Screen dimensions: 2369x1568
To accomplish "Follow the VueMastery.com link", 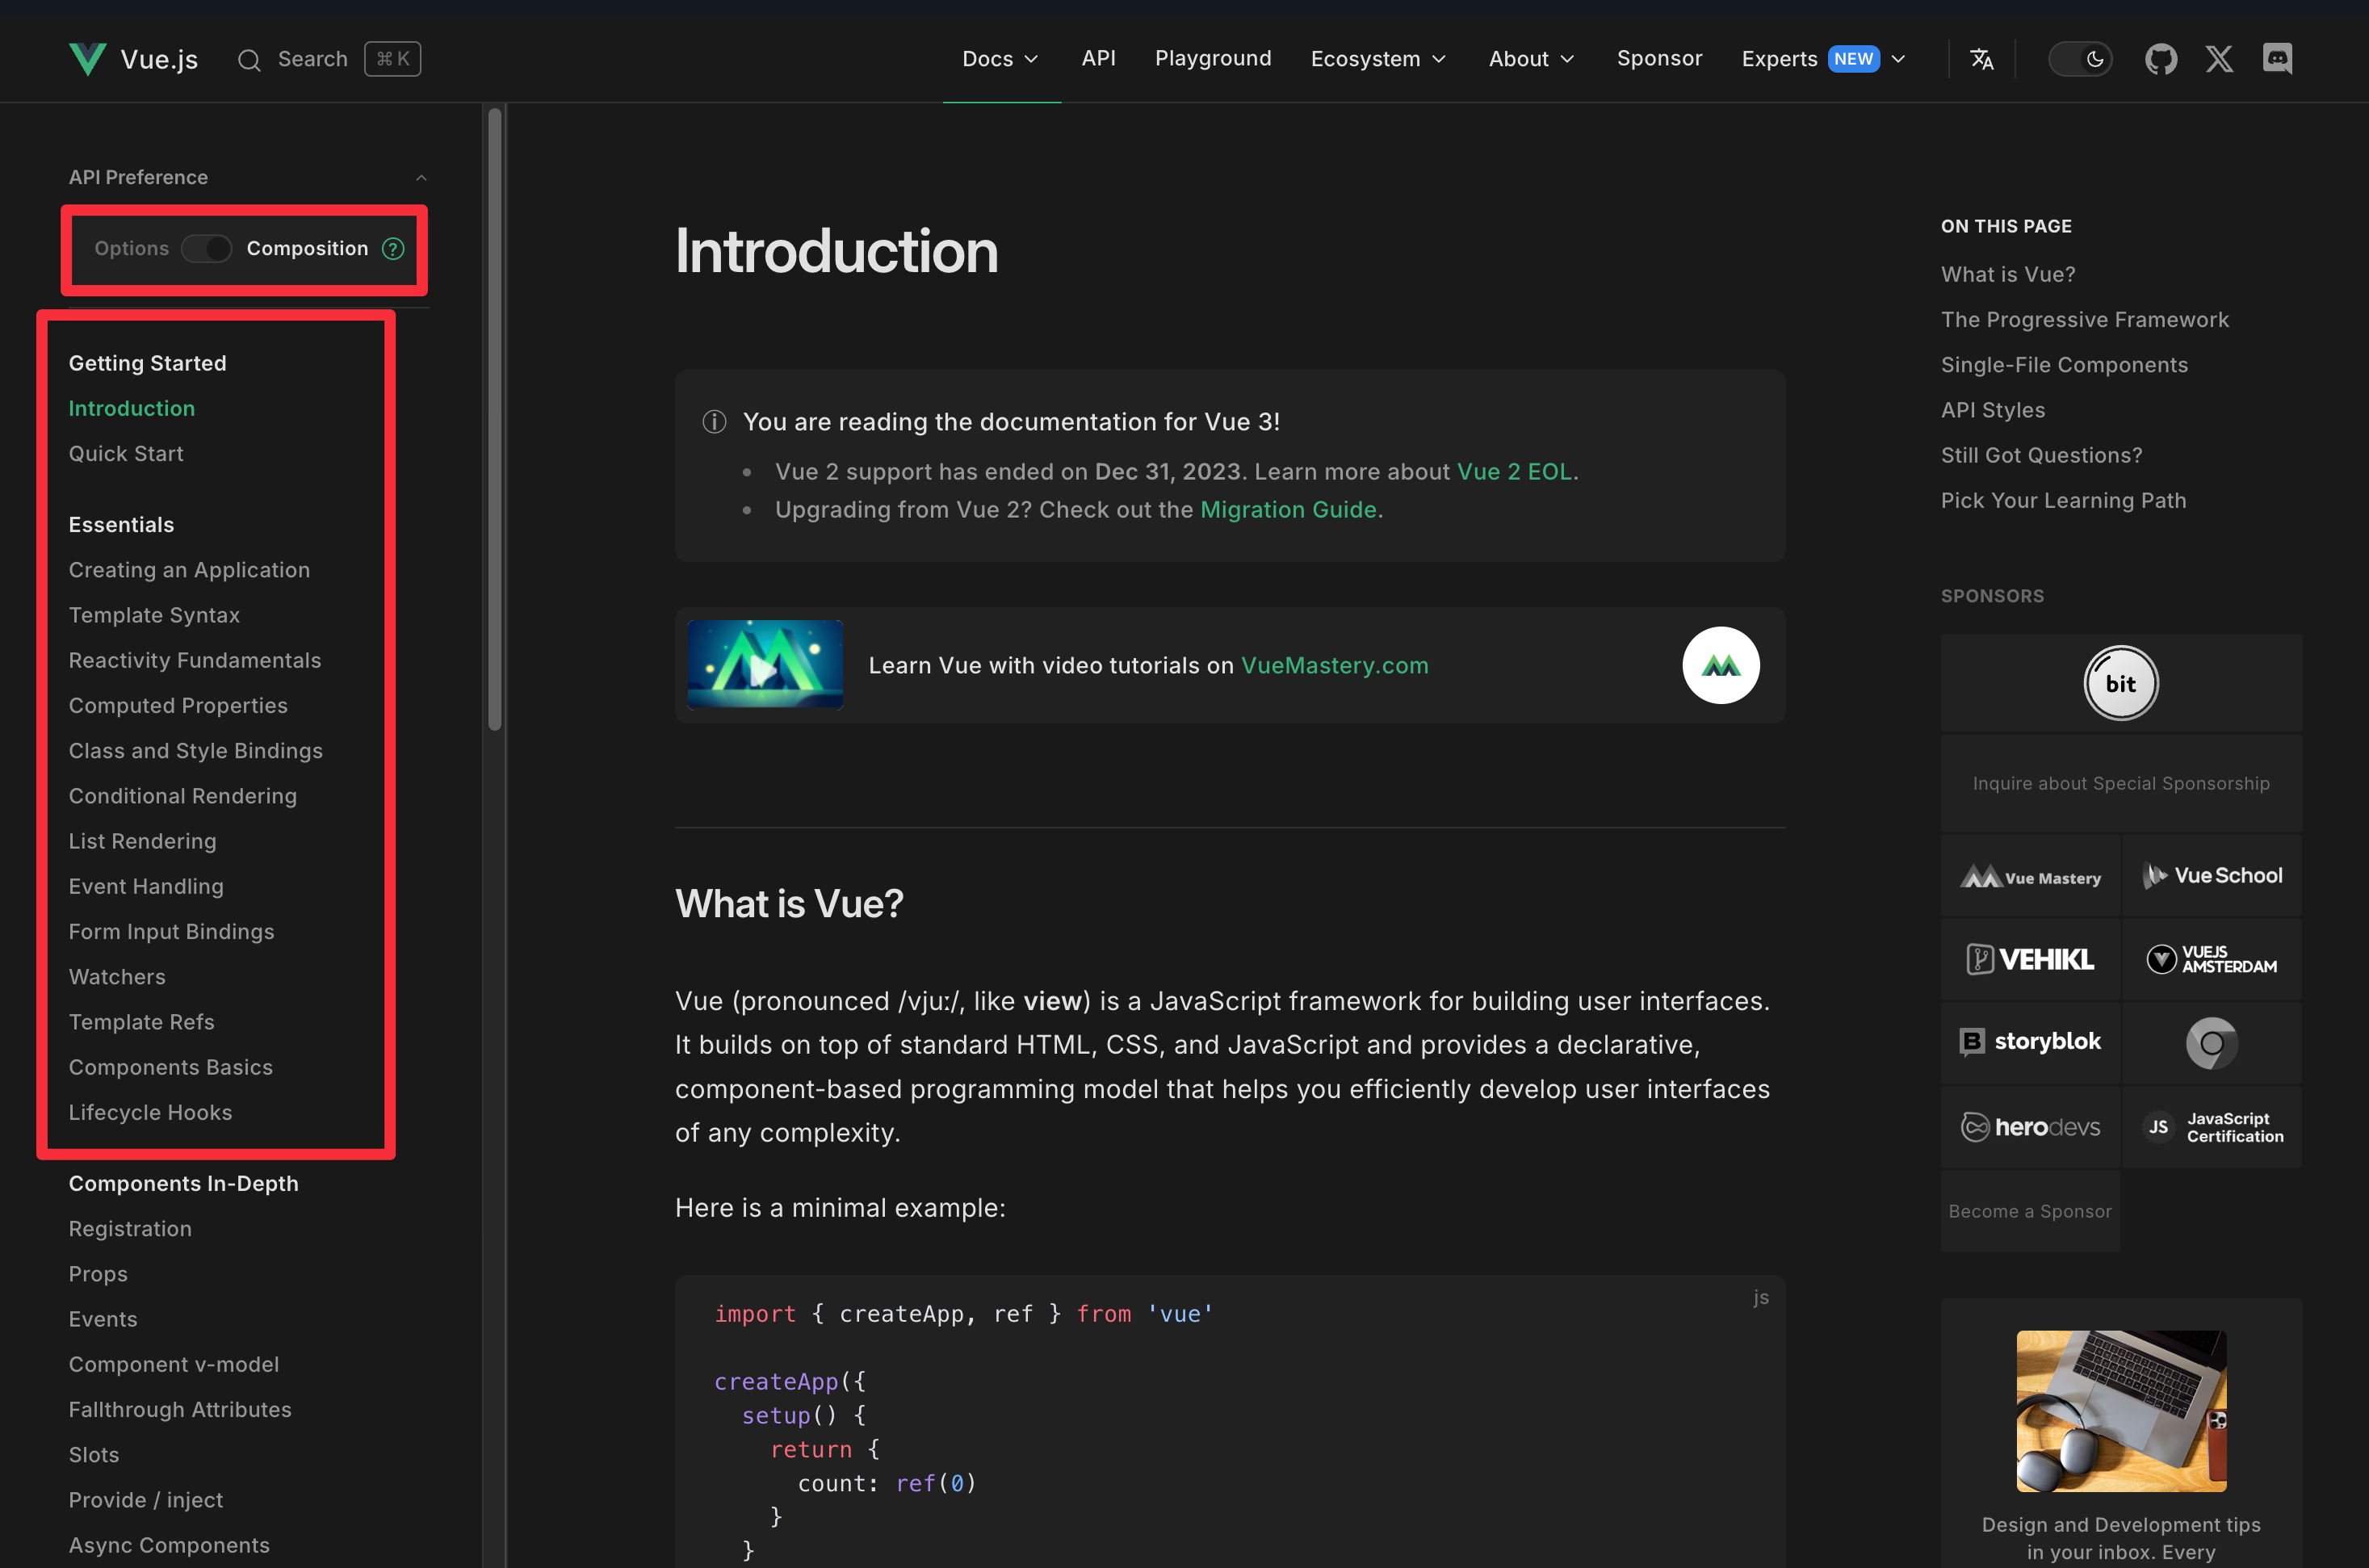I will 1334,666.
